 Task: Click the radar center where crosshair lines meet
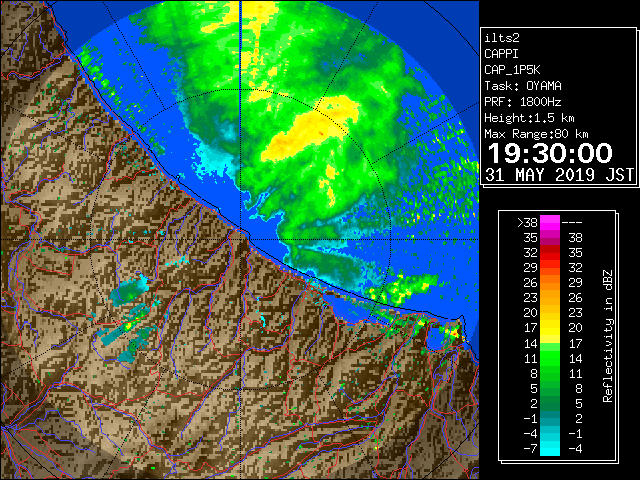pos(240,239)
